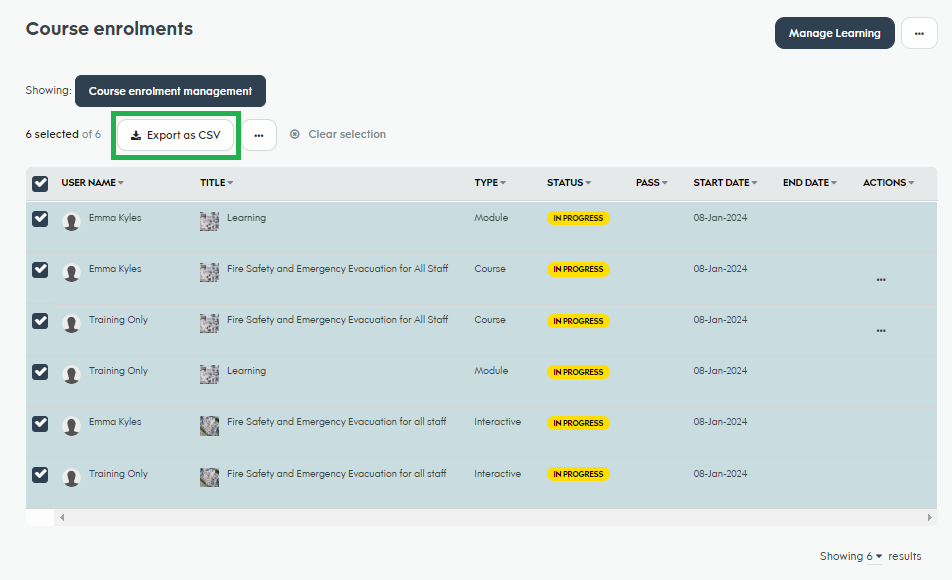Click the horizontal scrollbar right arrow
952x580 pixels.
[x=930, y=517]
